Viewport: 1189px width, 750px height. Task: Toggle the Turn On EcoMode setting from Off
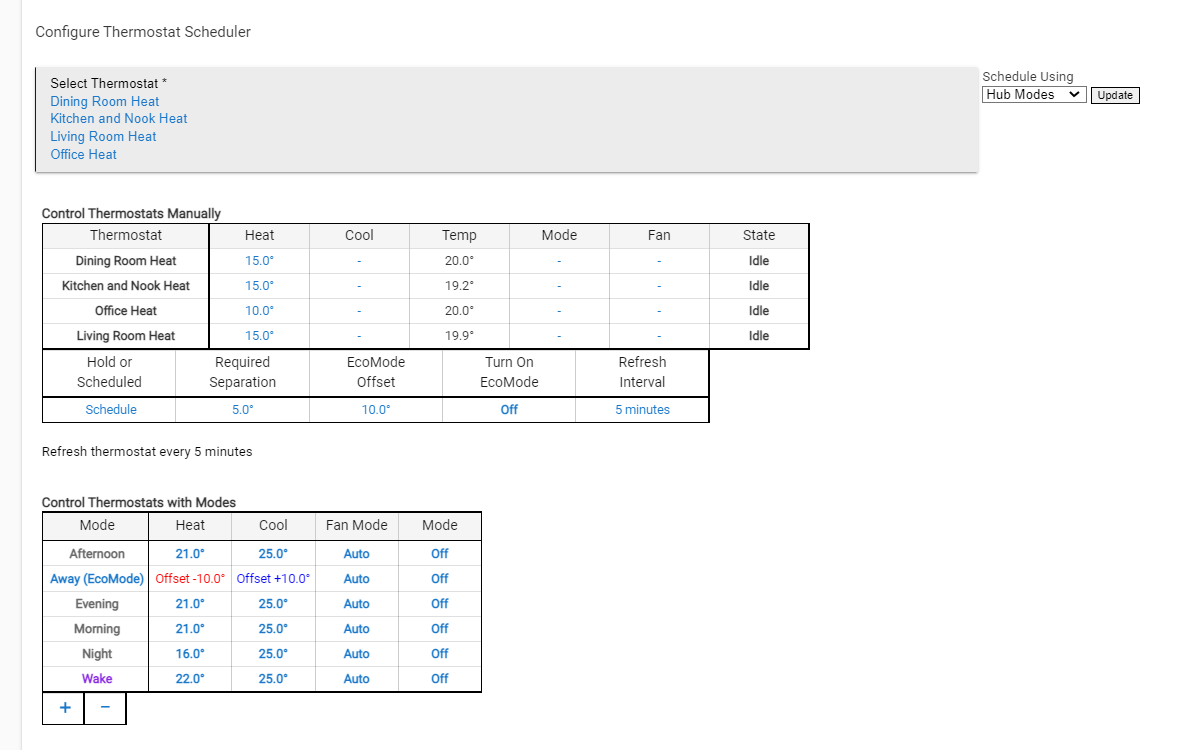point(508,409)
